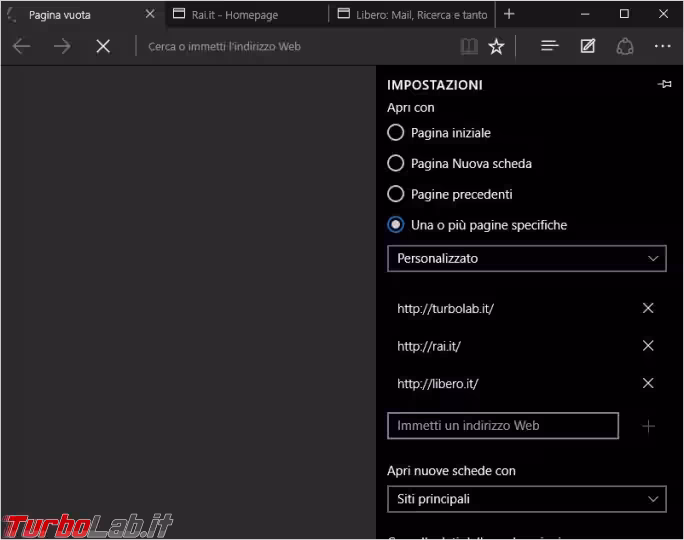Screen dimensions: 684x540
Task: Open the Personalizzato dropdown
Action: click(527, 259)
